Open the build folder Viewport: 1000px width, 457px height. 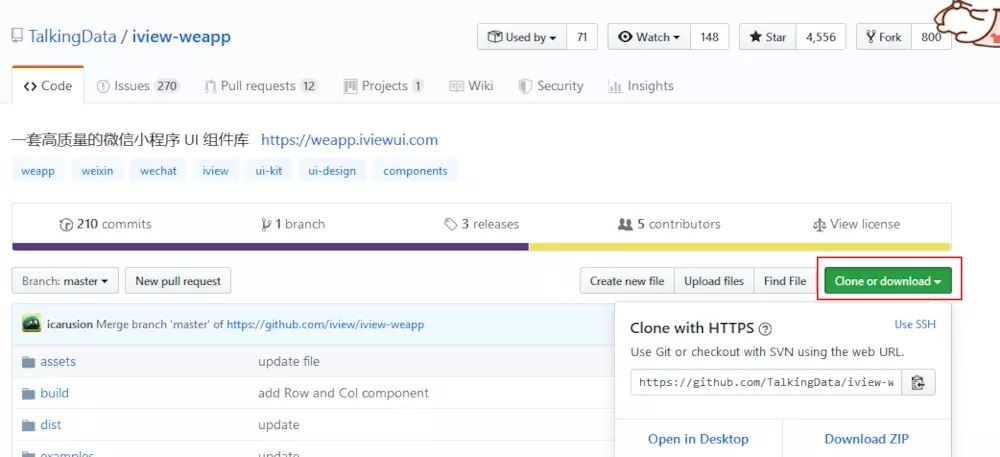pos(54,393)
